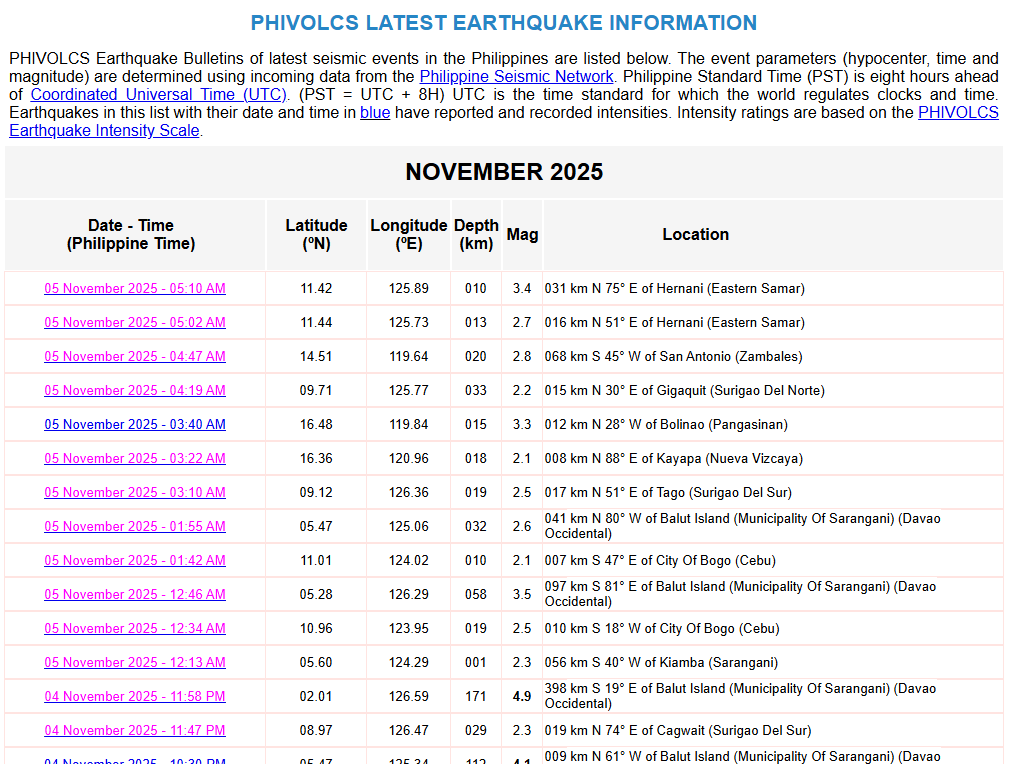Click the Longitude column header
The height and width of the screenshot is (764, 1009).
click(409, 234)
